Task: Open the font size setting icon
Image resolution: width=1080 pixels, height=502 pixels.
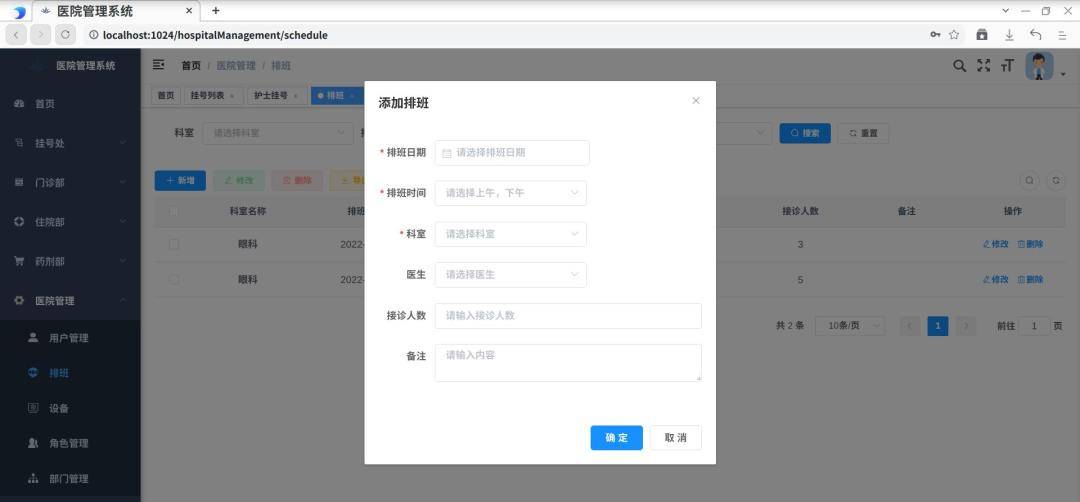Action: 1008,65
